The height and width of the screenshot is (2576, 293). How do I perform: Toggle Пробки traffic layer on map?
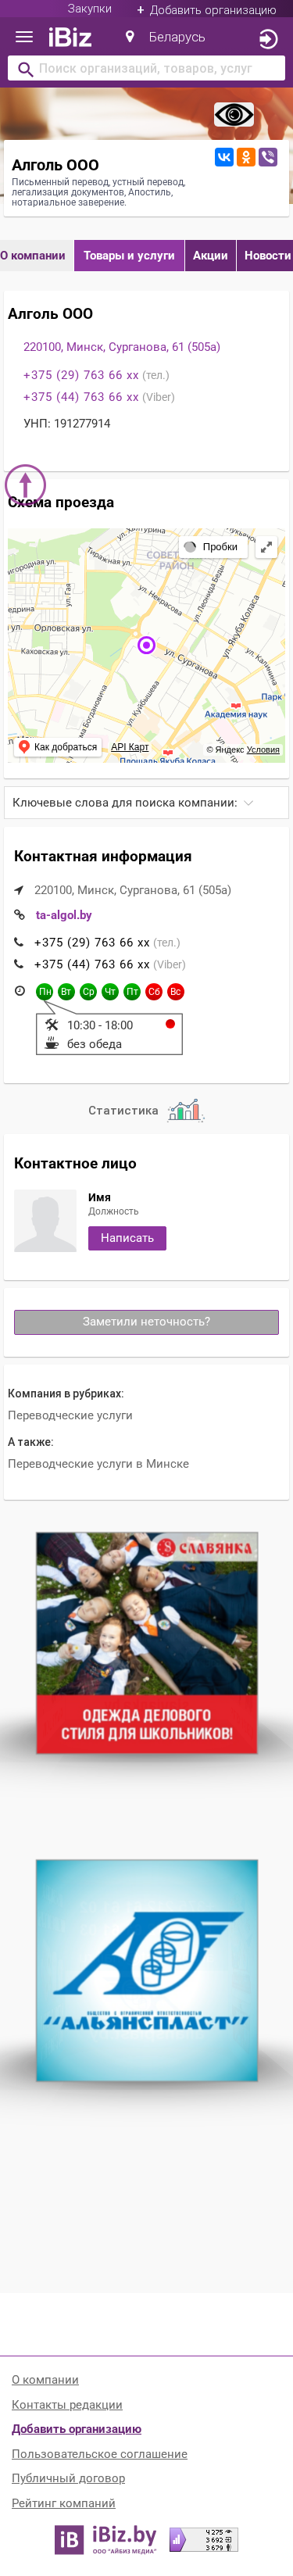point(211,547)
